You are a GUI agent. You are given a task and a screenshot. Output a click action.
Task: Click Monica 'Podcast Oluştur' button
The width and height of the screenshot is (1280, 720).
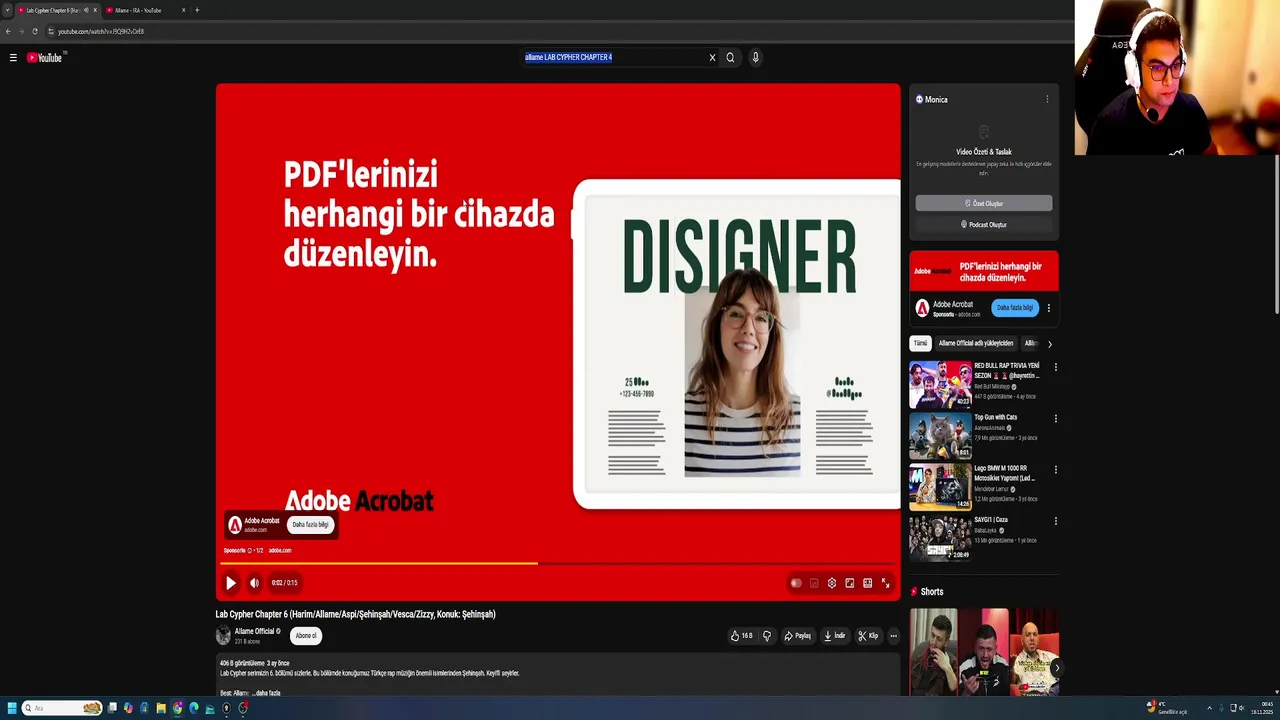click(x=984, y=225)
